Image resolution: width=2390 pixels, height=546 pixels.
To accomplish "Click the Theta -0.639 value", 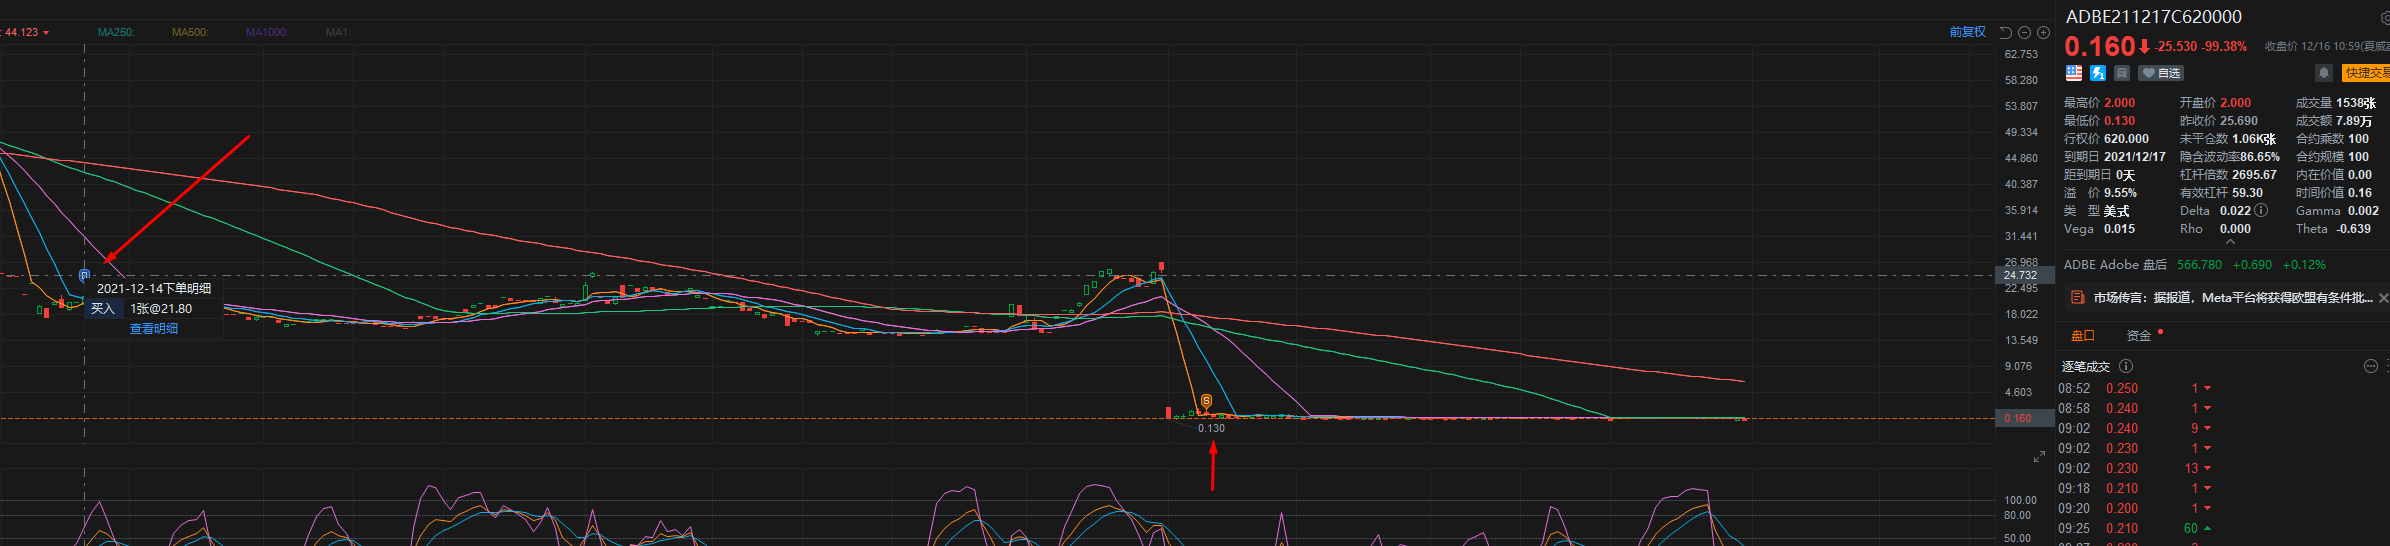I will click(2353, 229).
